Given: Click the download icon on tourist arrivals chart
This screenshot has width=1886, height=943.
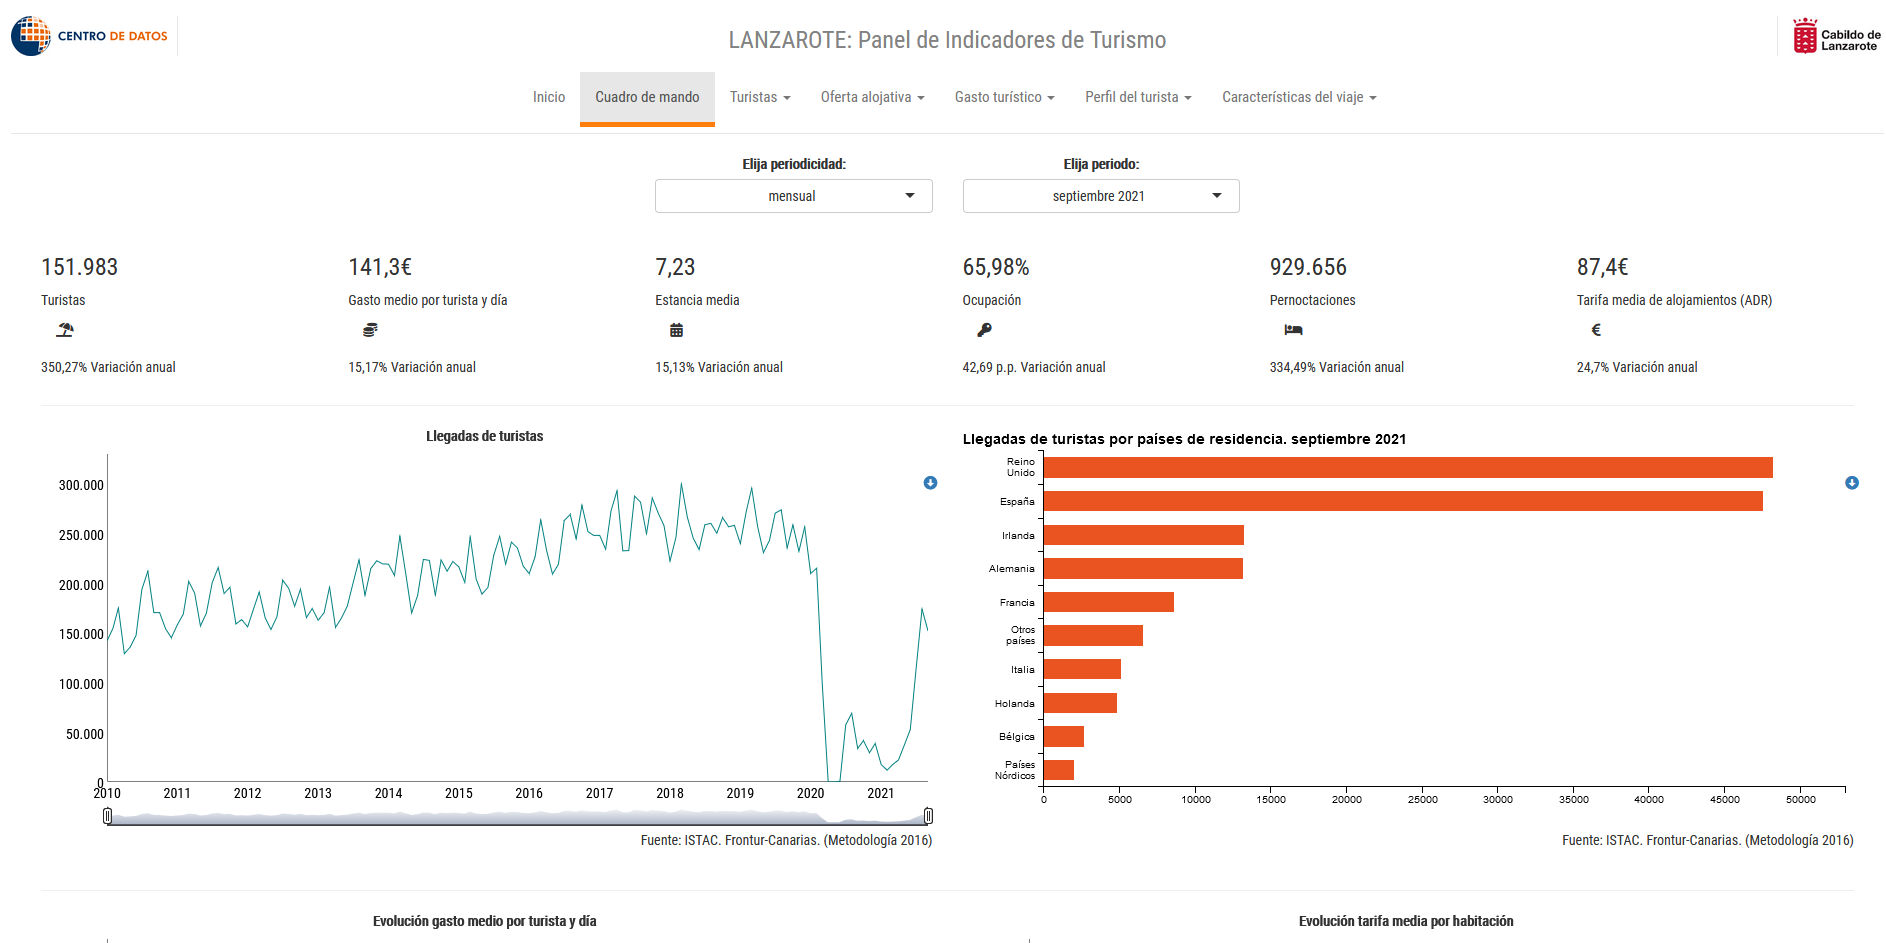Looking at the screenshot, I should pos(930,483).
